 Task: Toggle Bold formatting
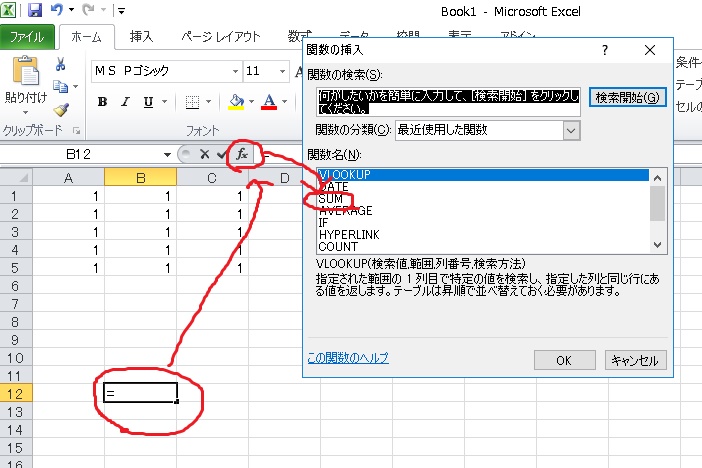click(102, 102)
